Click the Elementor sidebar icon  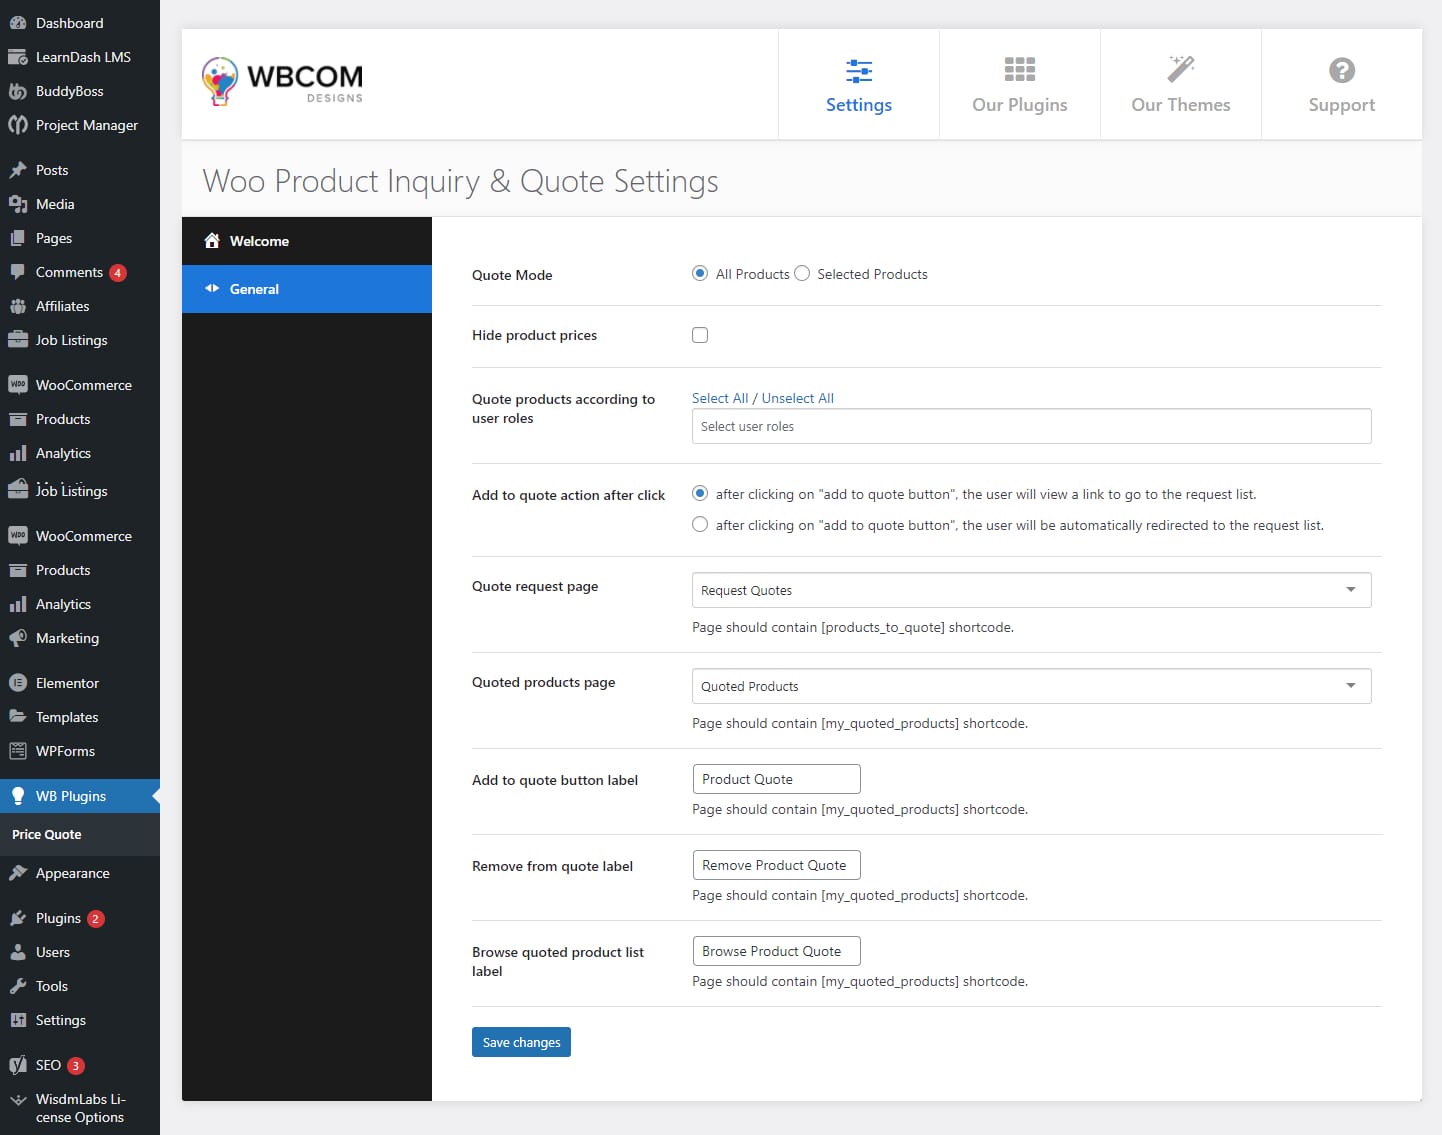click(18, 683)
